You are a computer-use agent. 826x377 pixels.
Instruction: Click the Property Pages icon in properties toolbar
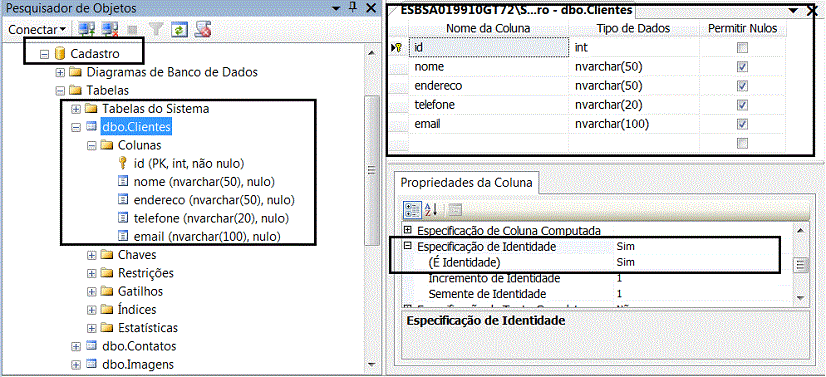click(x=454, y=210)
